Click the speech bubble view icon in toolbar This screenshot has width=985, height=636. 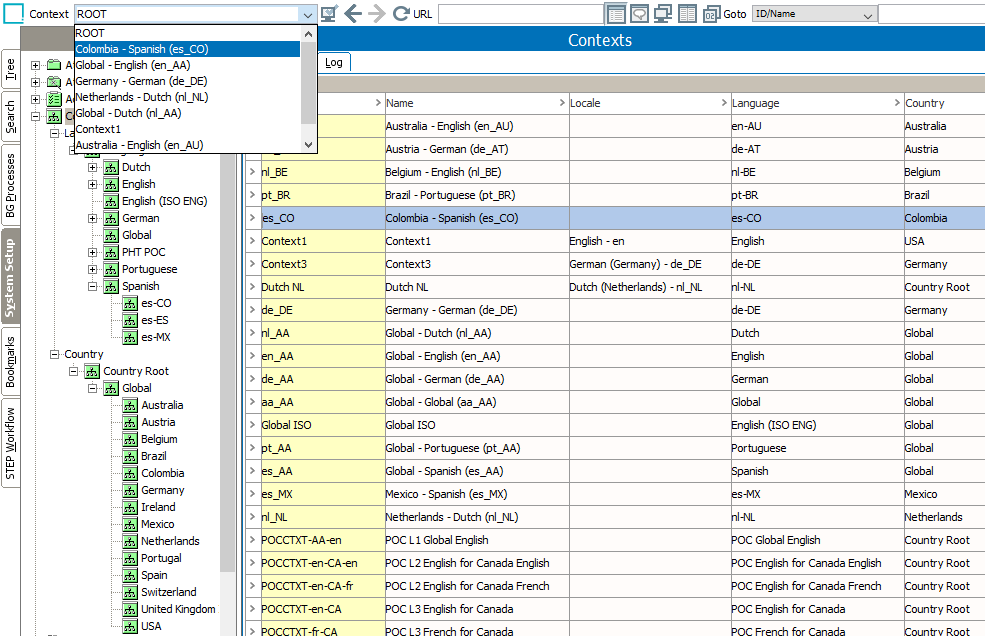tap(639, 14)
